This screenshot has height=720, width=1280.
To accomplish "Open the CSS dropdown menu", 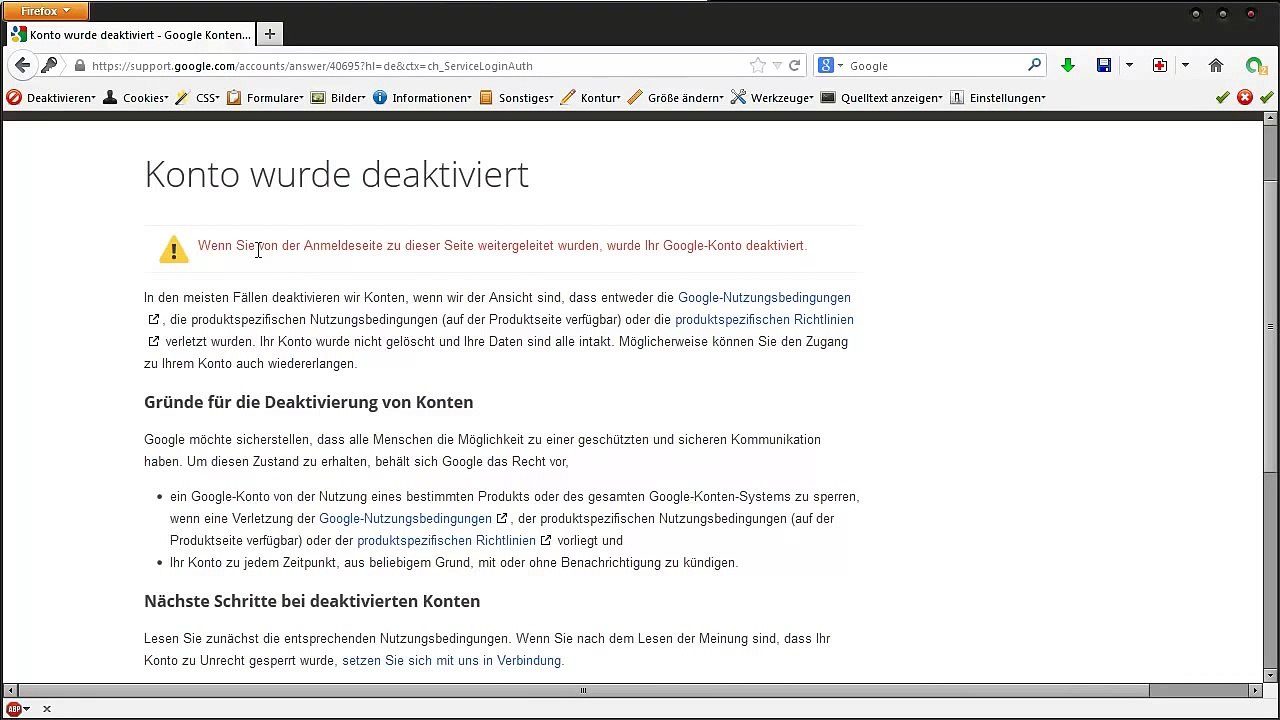I will 197,98.
